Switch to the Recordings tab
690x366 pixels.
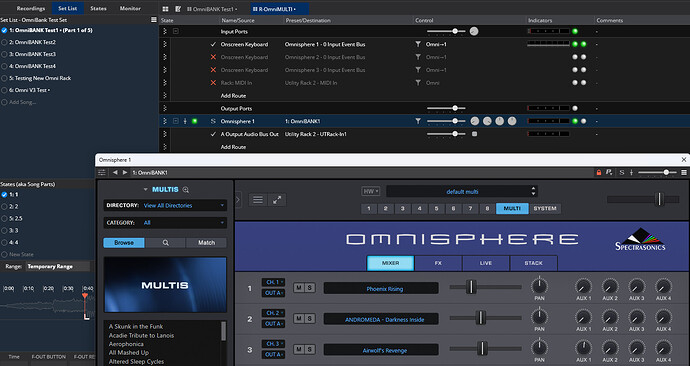click(31, 8)
